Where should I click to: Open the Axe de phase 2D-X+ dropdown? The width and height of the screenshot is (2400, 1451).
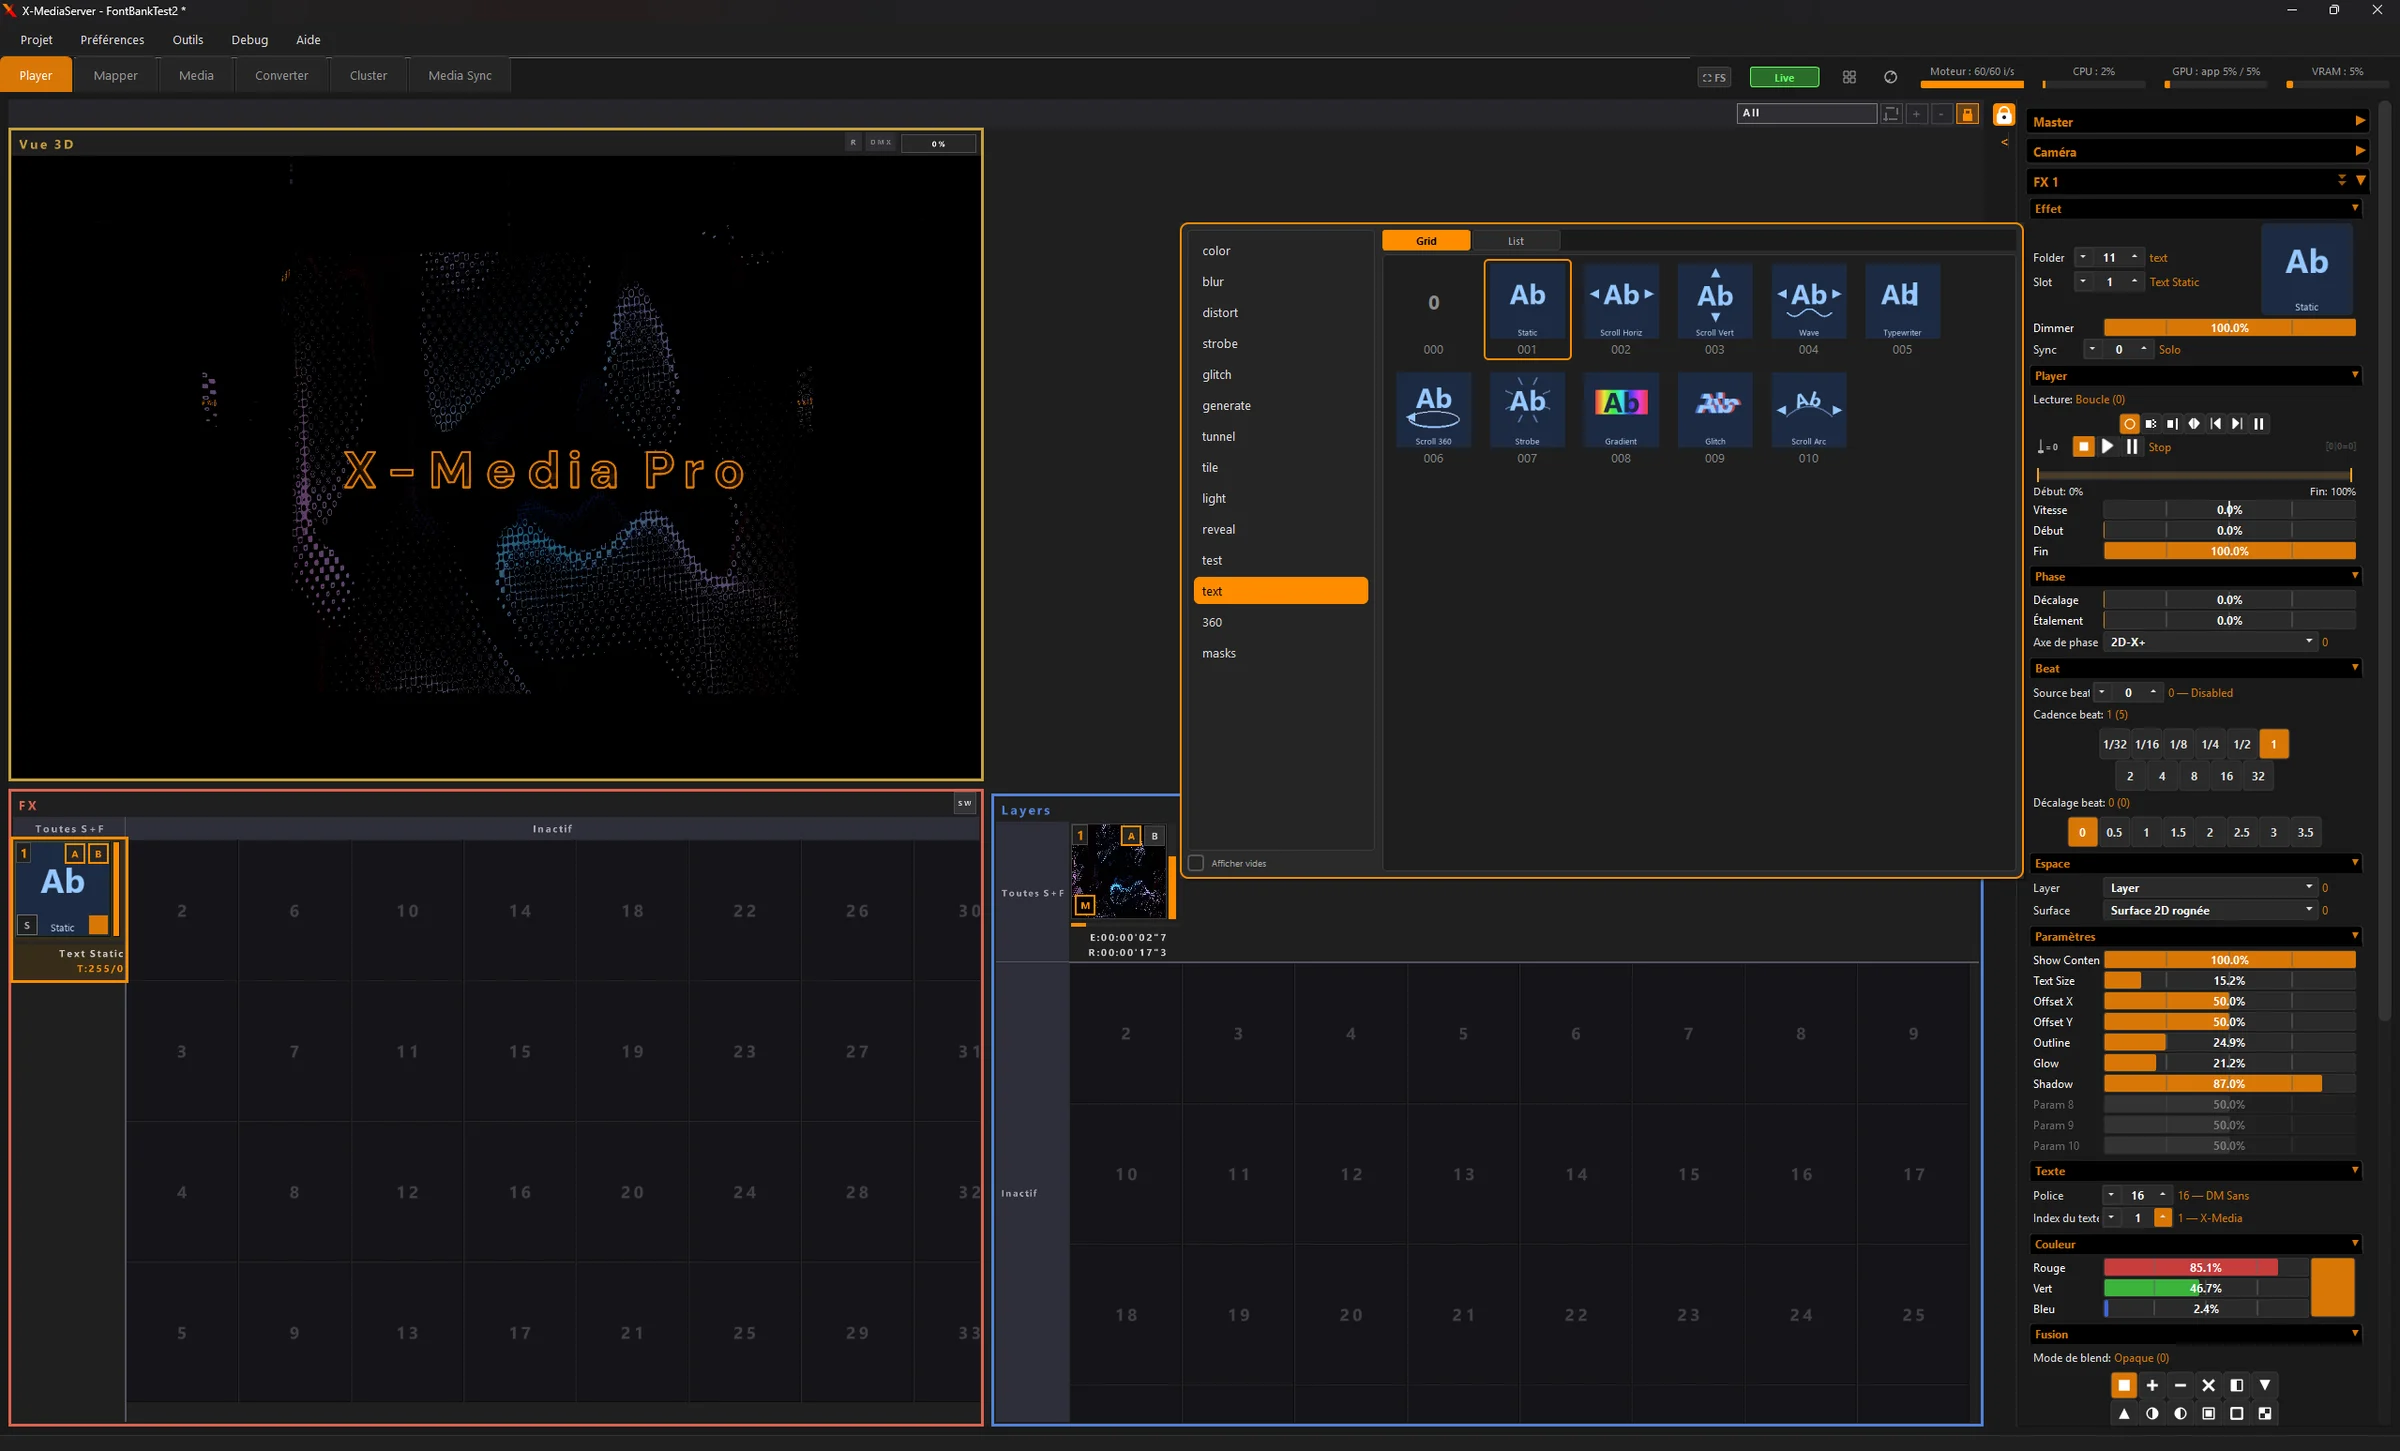tap(2210, 642)
